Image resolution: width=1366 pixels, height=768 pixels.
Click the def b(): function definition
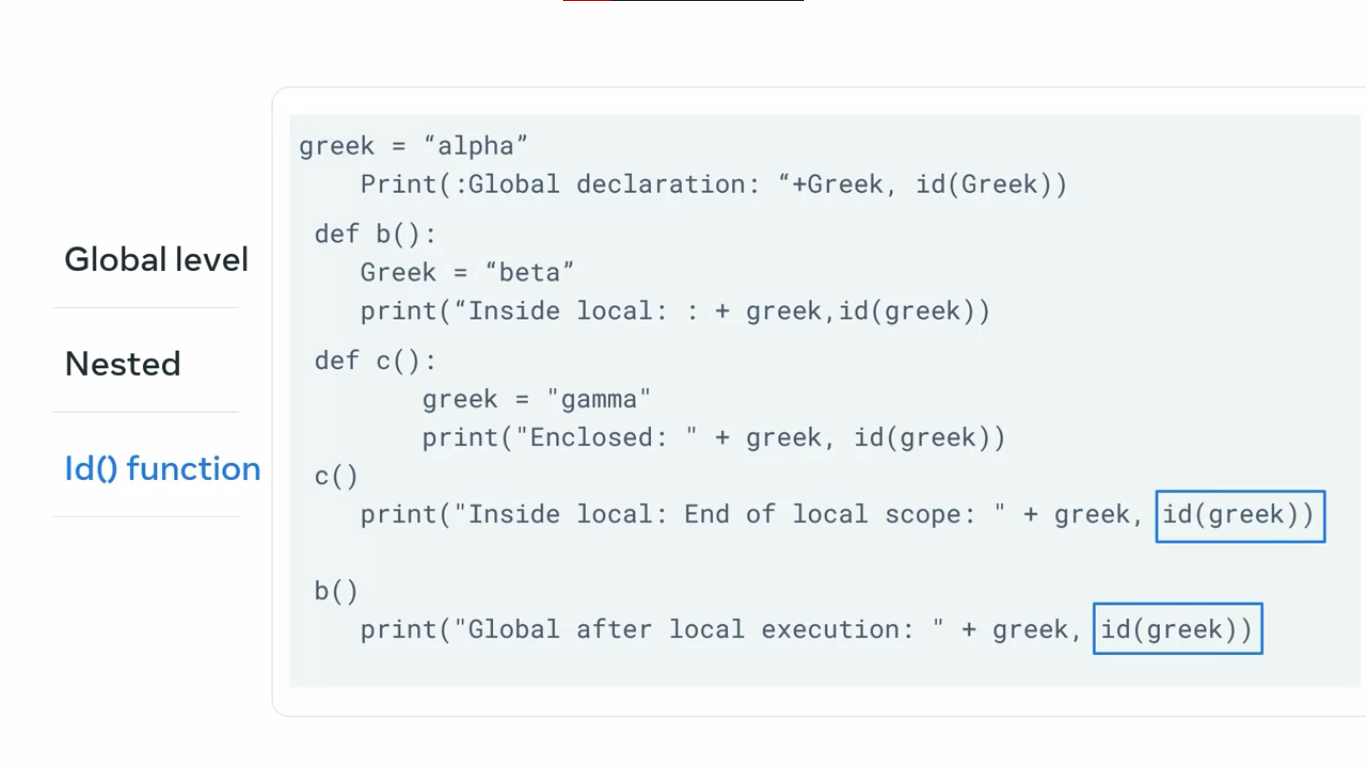coord(376,234)
